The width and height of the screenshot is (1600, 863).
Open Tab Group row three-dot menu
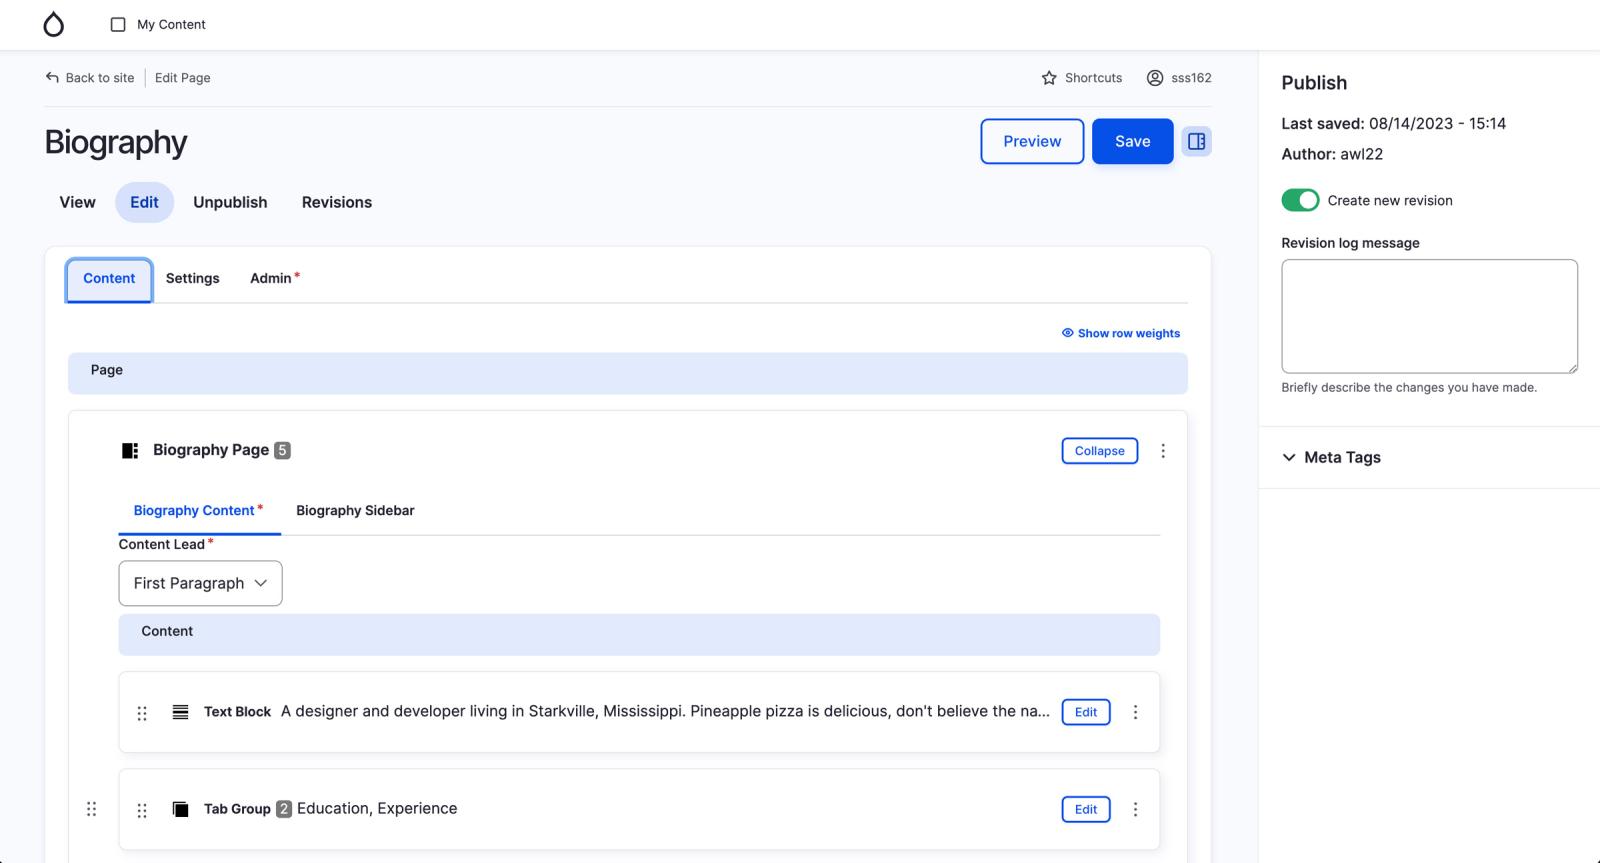tap(1135, 809)
